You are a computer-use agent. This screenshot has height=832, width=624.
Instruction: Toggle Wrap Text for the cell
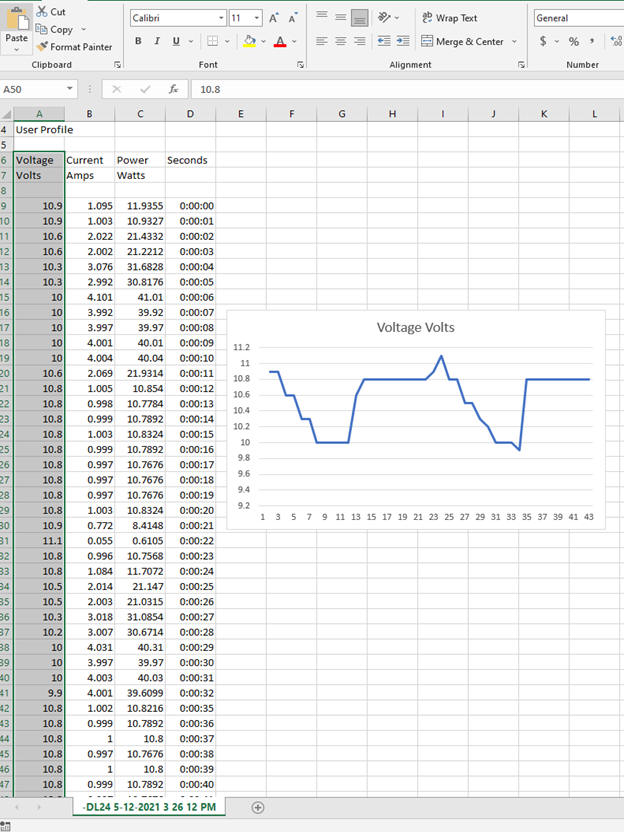(x=449, y=18)
